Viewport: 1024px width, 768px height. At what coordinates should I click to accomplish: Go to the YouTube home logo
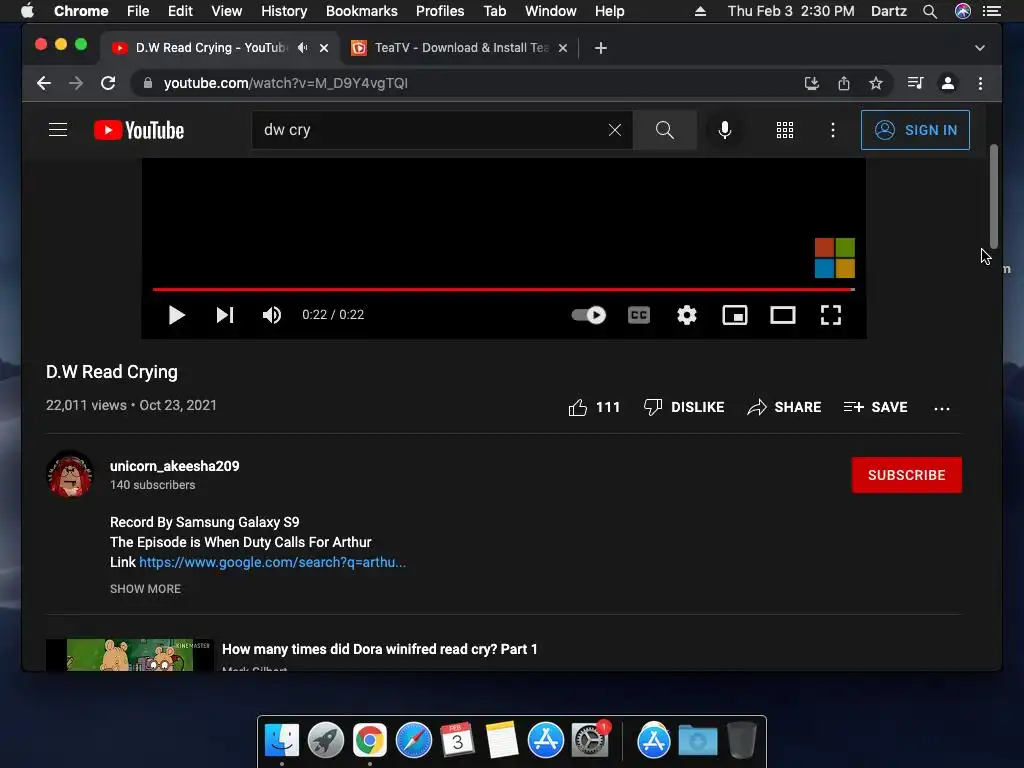(x=139, y=130)
